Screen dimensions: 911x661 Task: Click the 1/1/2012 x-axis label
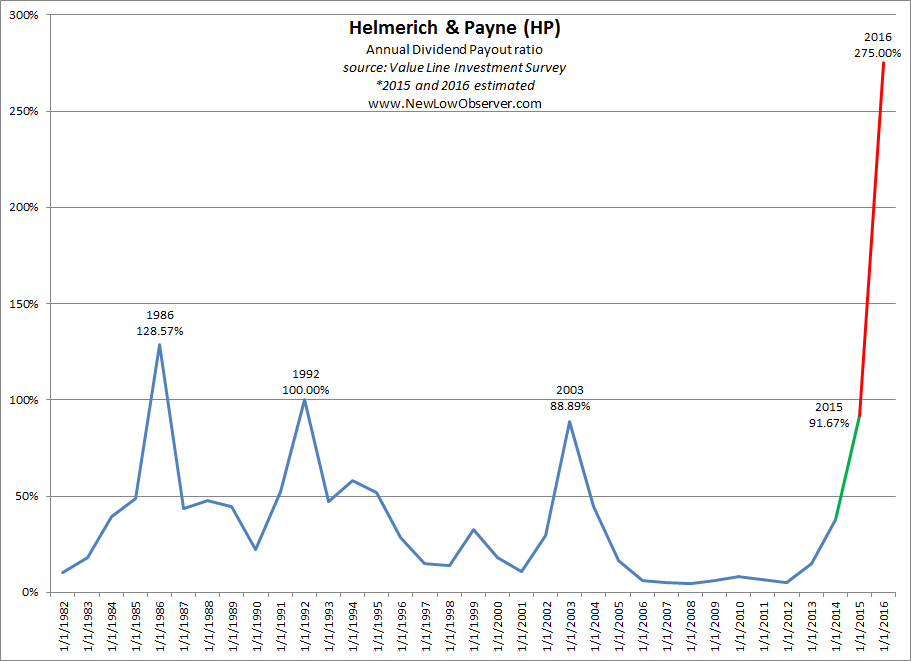point(787,626)
